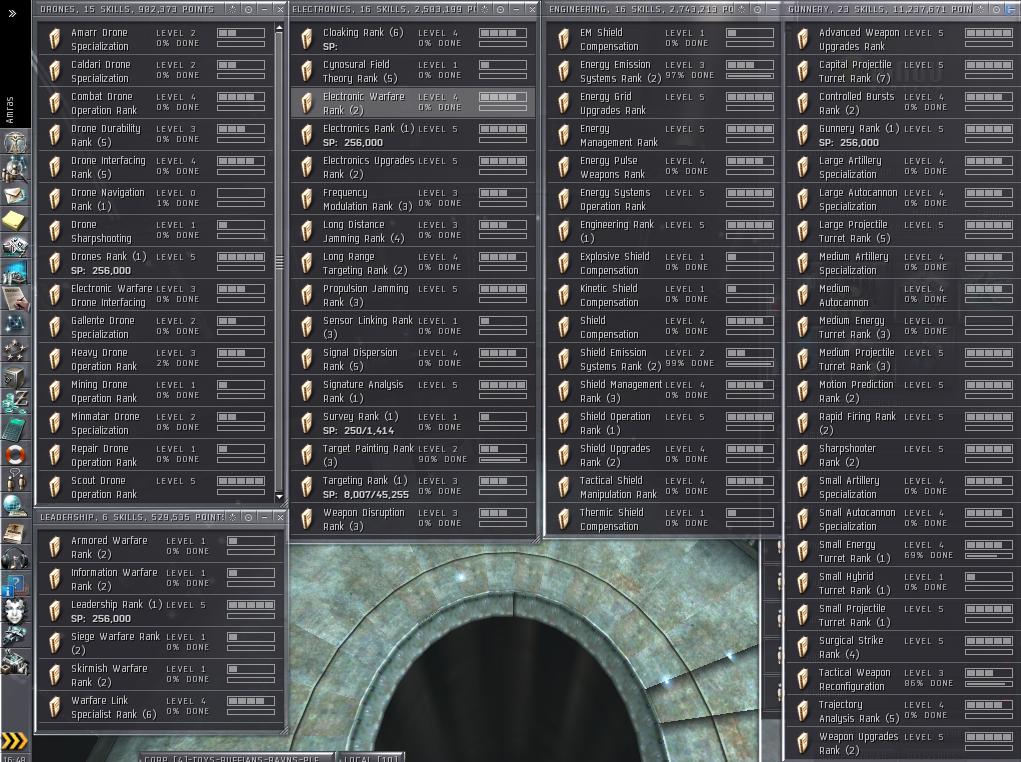Click the Cloaking skill book icon
Image resolution: width=1021 pixels, height=762 pixels.
(x=307, y=39)
